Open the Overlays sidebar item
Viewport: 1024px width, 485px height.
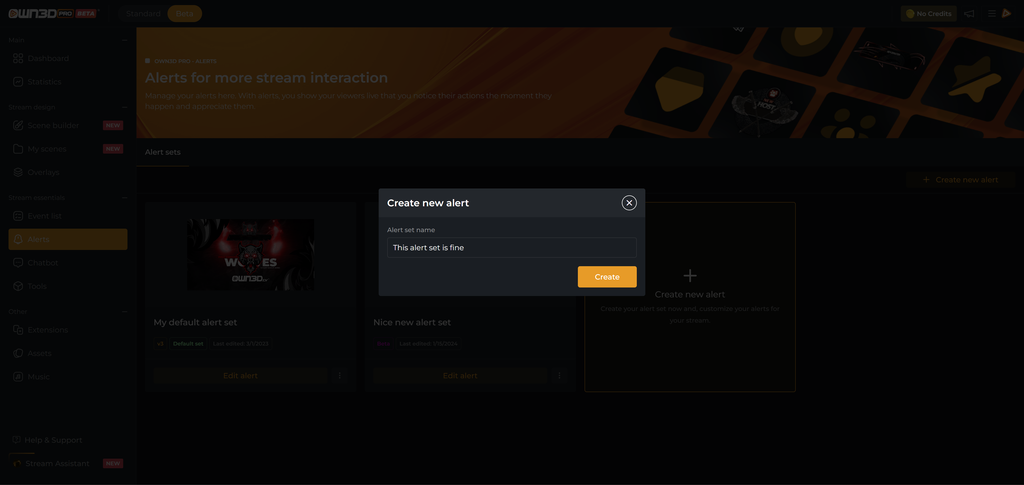(43, 172)
